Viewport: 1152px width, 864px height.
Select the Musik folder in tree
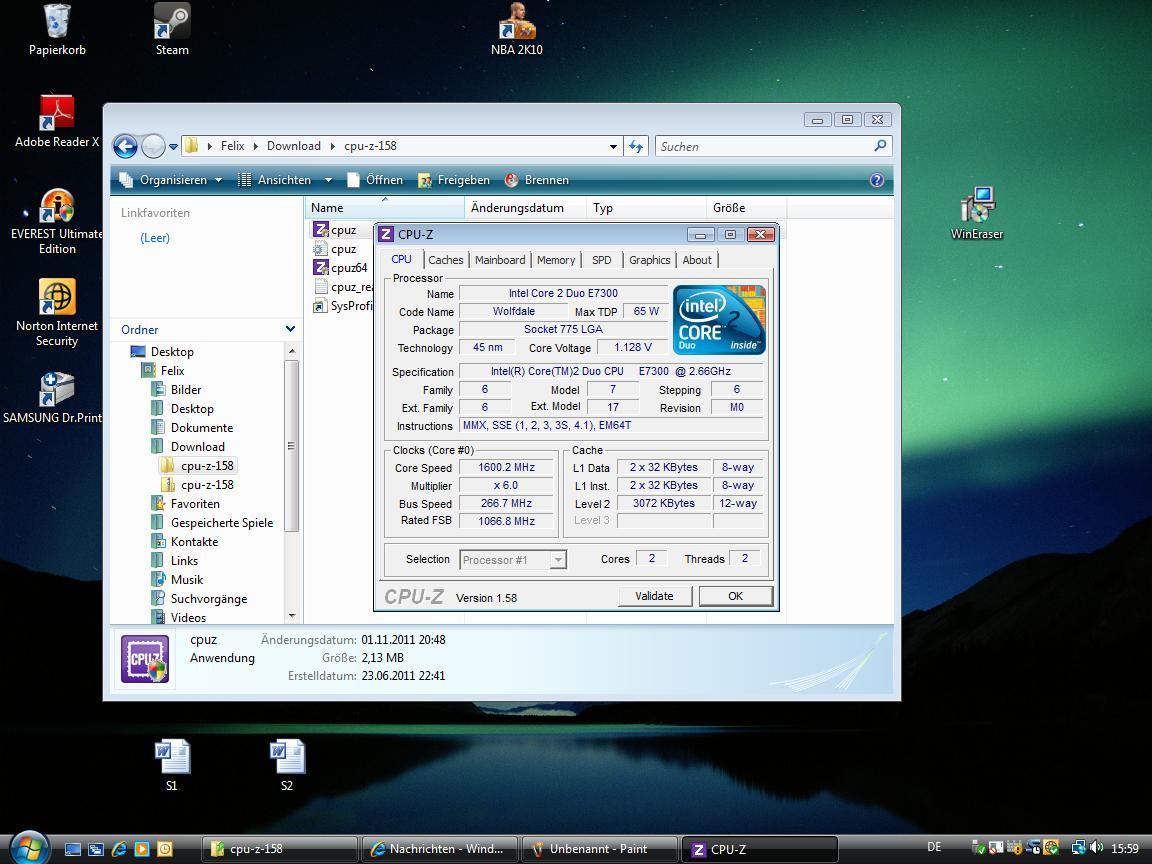pyautogui.click(x=178, y=580)
